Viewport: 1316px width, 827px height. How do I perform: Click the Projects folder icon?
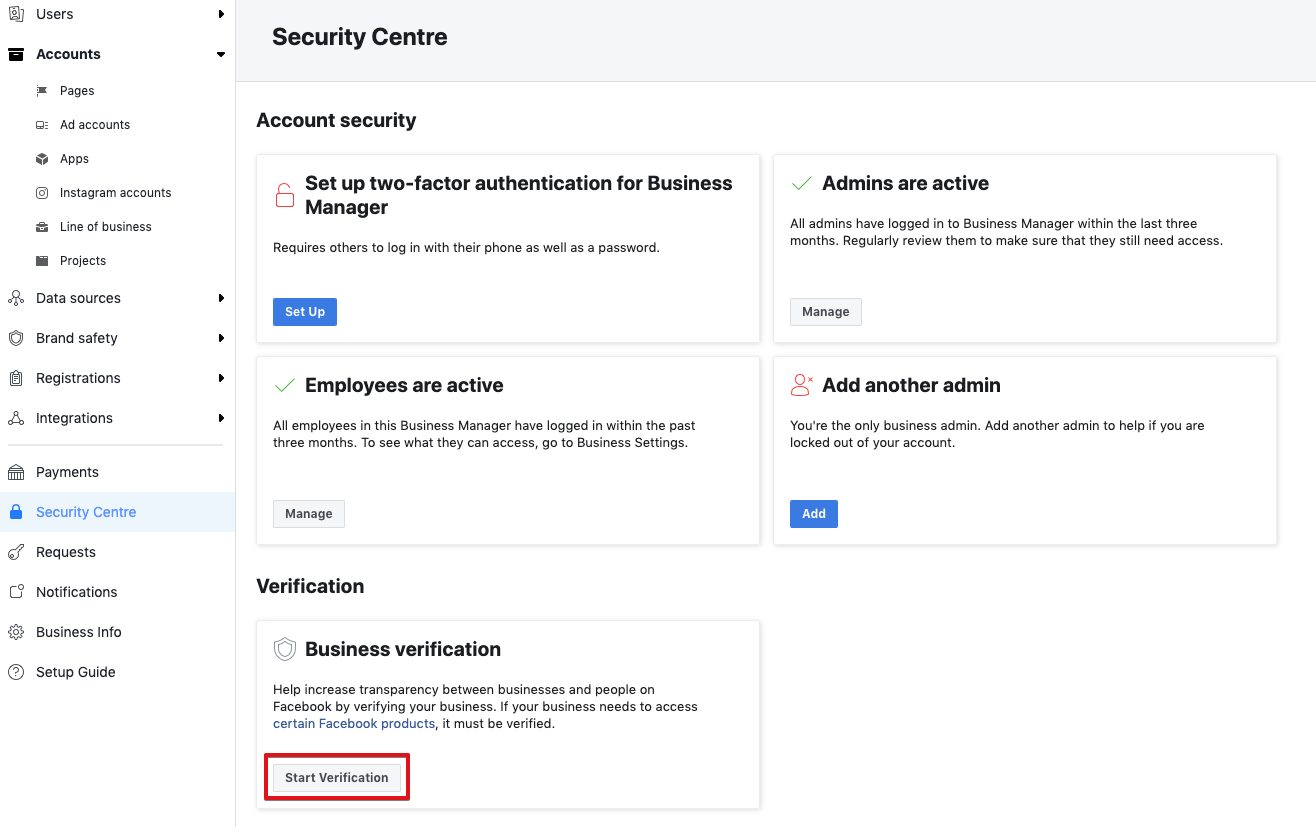pos(42,261)
